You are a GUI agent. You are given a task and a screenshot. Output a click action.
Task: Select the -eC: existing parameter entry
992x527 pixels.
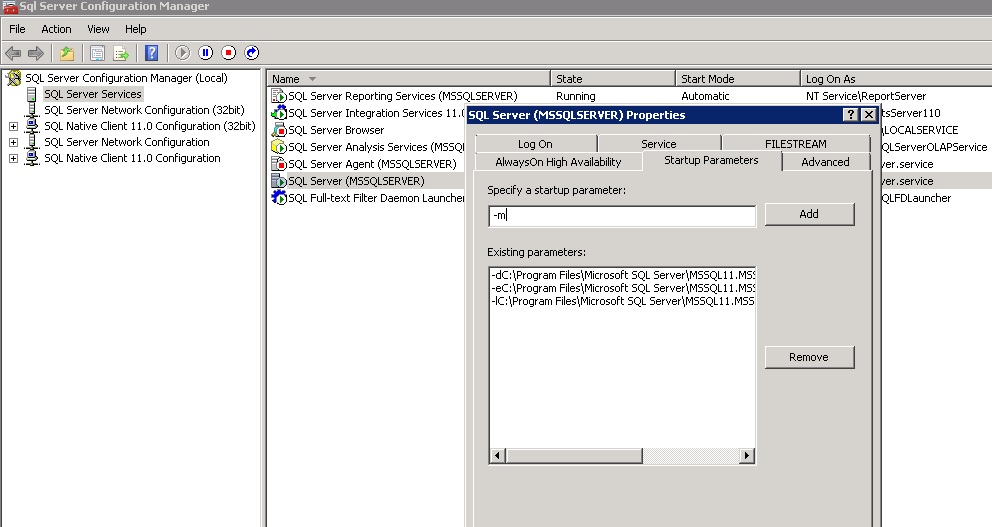[623, 288]
